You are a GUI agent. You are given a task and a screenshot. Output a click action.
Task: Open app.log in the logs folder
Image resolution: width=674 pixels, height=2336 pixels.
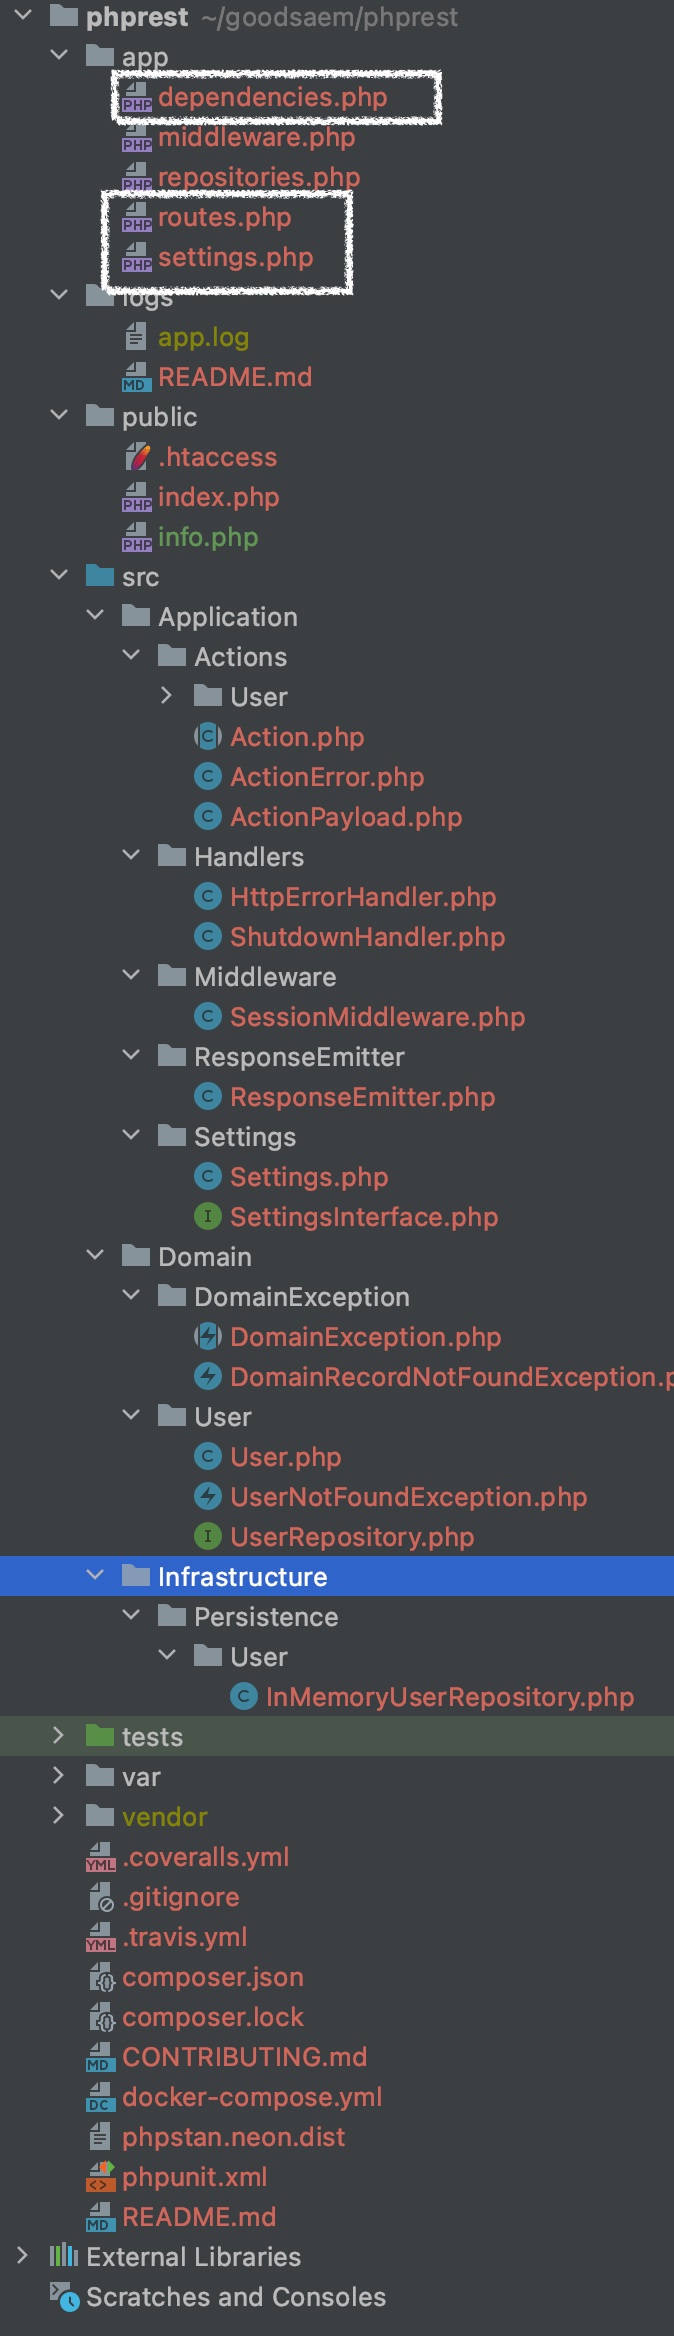click(203, 337)
